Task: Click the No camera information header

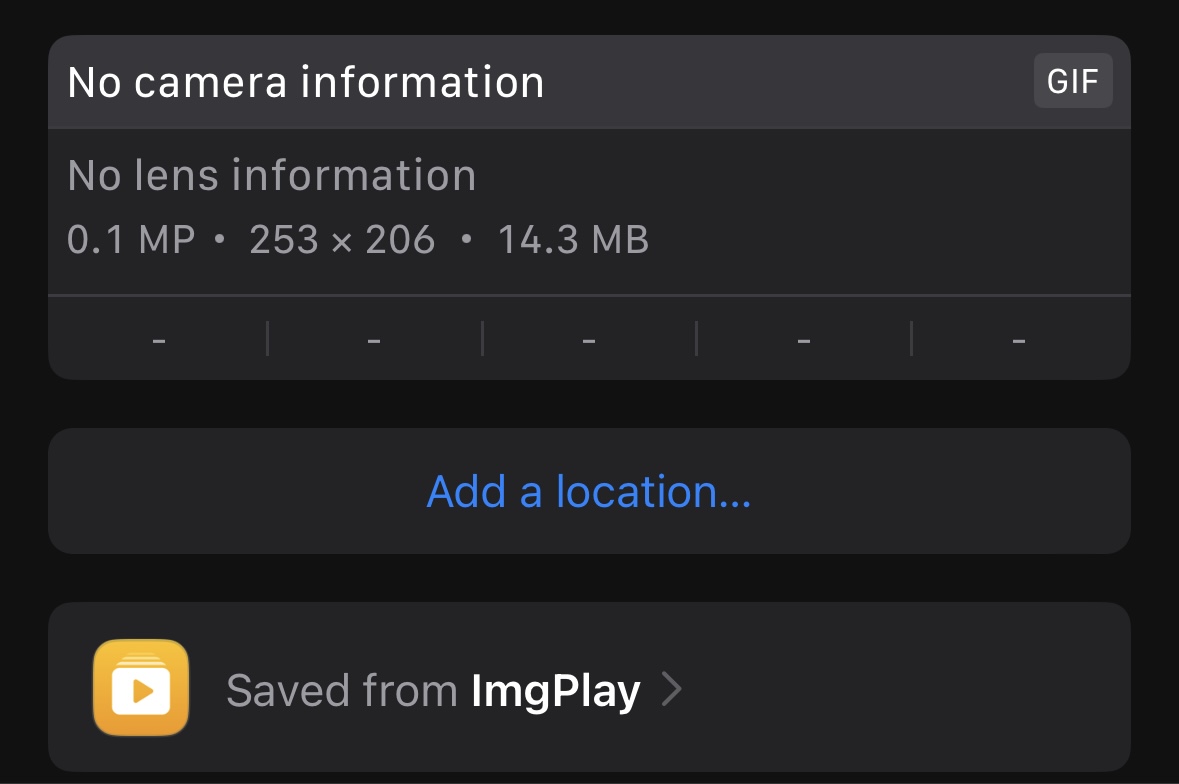Action: click(306, 82)
